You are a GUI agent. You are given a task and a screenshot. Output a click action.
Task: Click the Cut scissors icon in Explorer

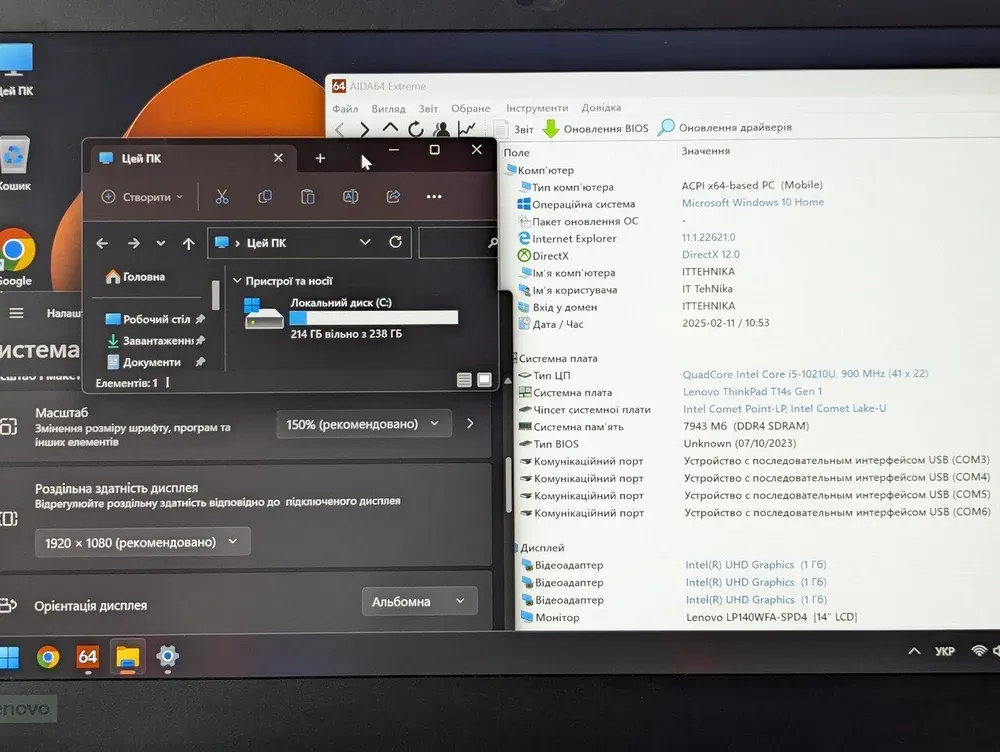point(222,197)
